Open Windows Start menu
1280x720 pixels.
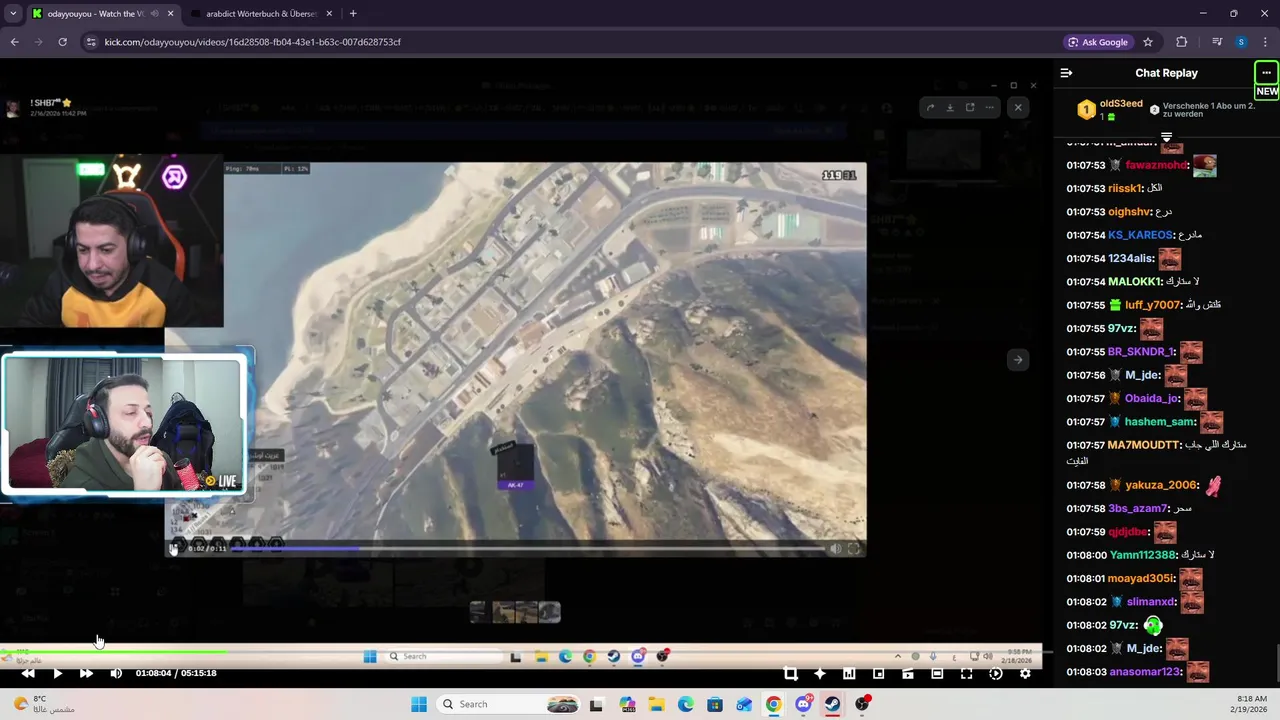point(419,704)
